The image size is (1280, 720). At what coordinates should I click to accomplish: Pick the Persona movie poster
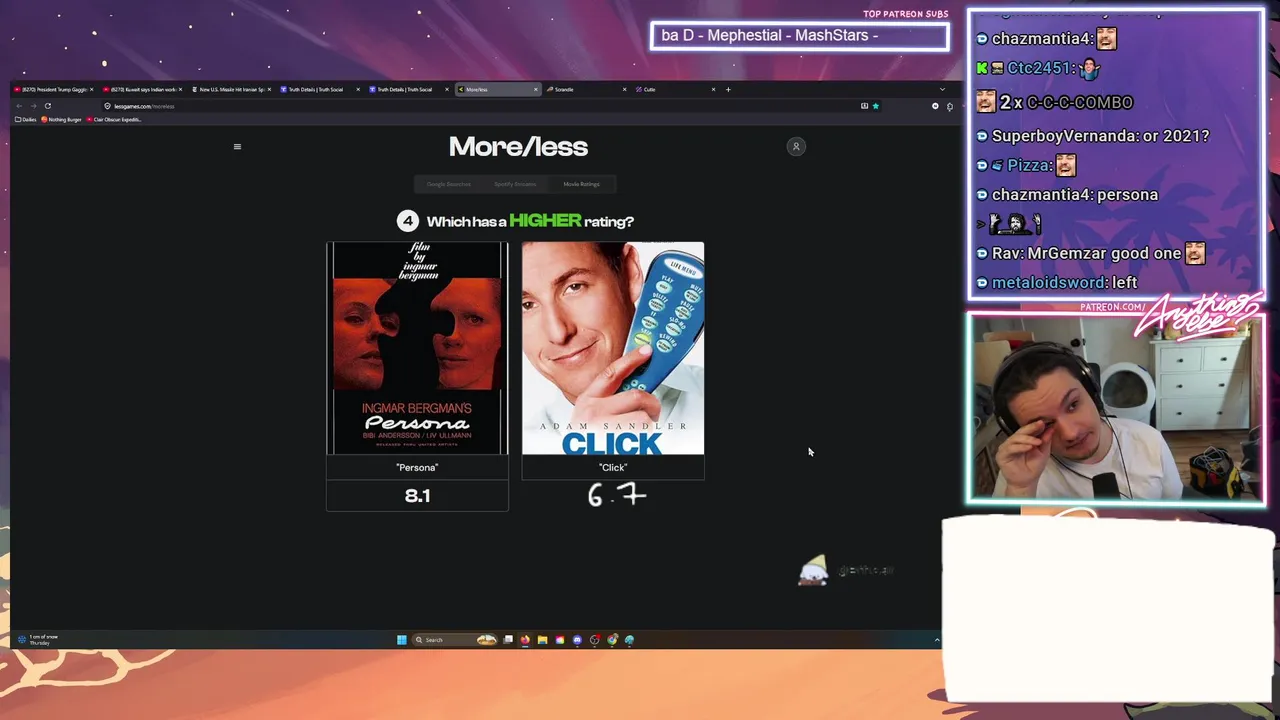(x=417, y=348)
